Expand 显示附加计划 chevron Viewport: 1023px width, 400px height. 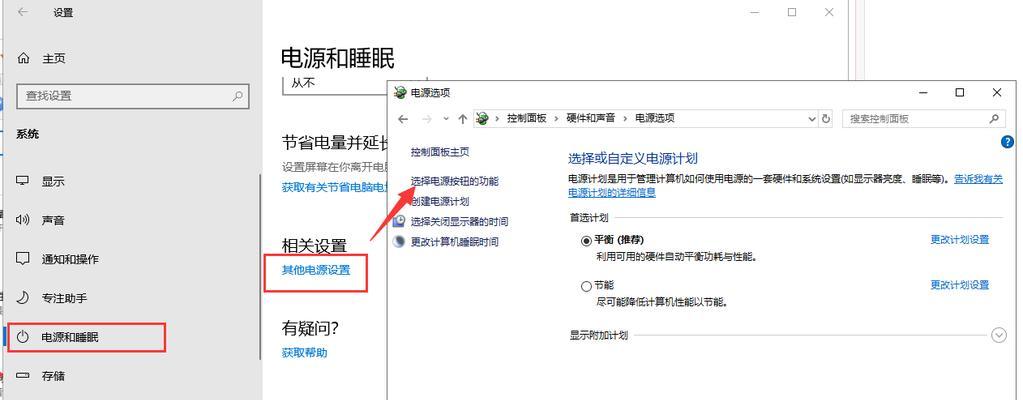click(x=999, y=335)
